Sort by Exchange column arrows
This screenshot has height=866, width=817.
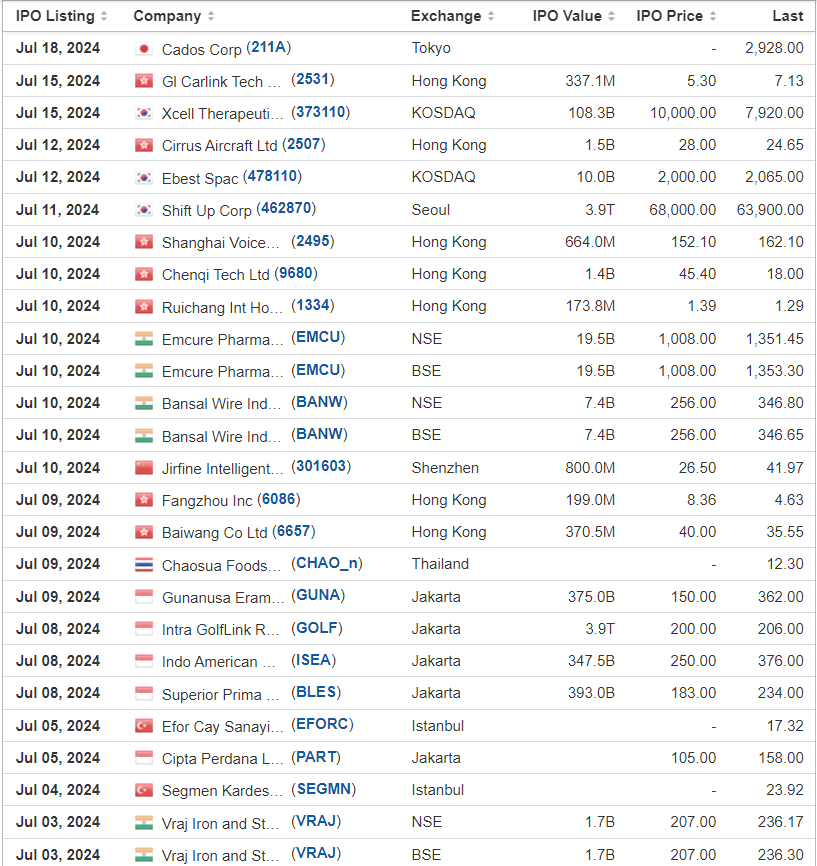(x=491, y=17)
